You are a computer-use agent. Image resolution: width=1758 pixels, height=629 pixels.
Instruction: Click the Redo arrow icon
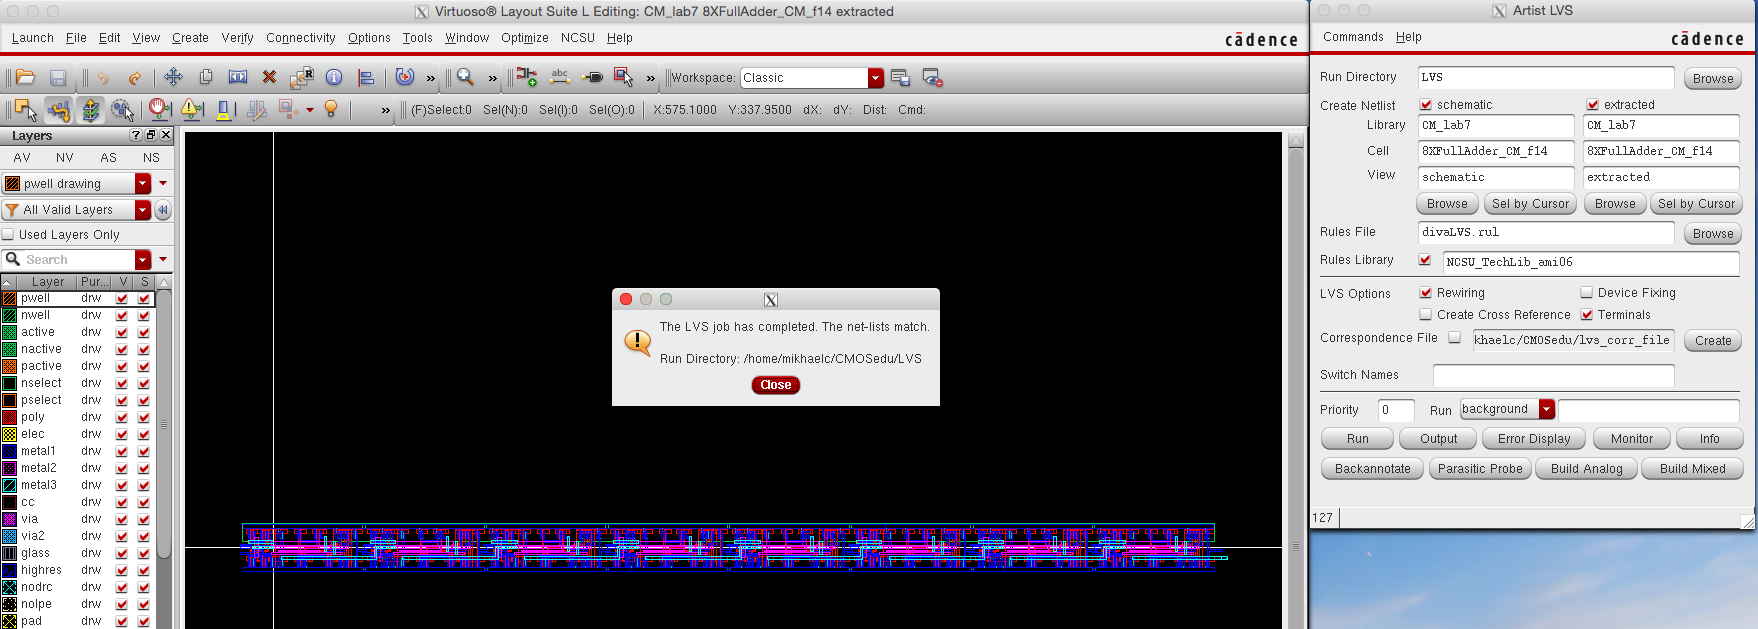point(134,78)
